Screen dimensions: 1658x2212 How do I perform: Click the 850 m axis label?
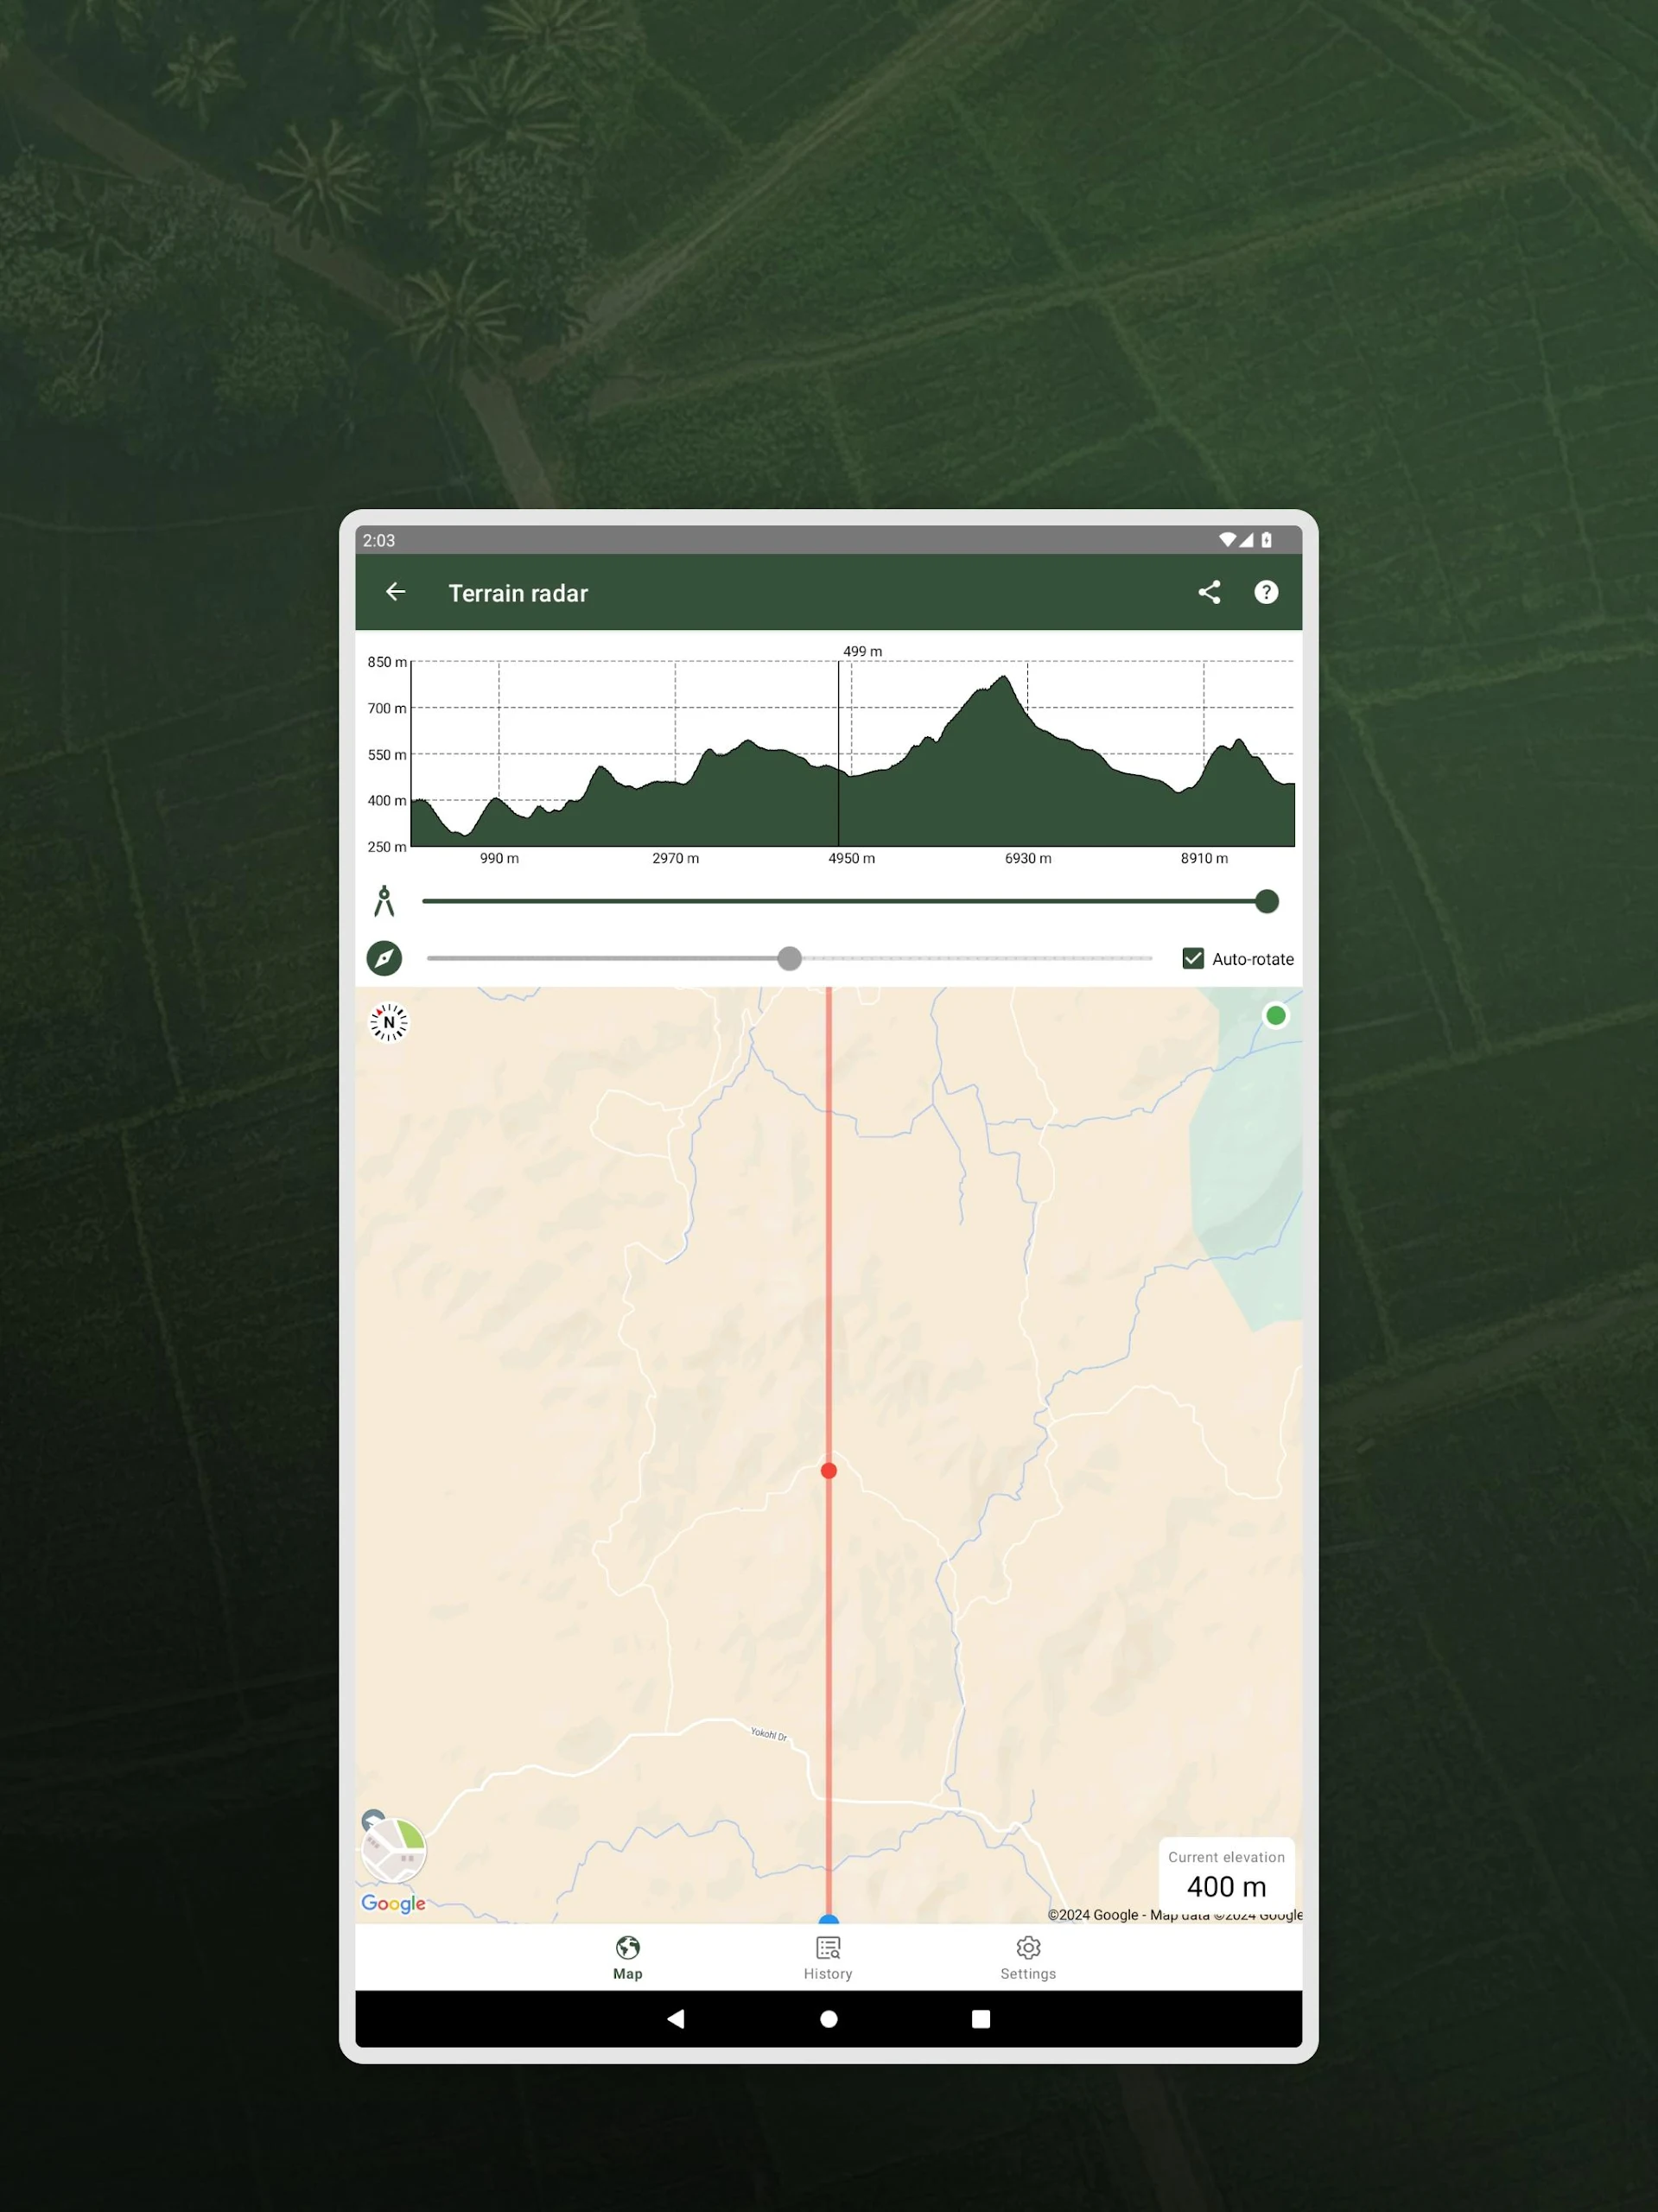pyautogui.click(x=387, y=662)
